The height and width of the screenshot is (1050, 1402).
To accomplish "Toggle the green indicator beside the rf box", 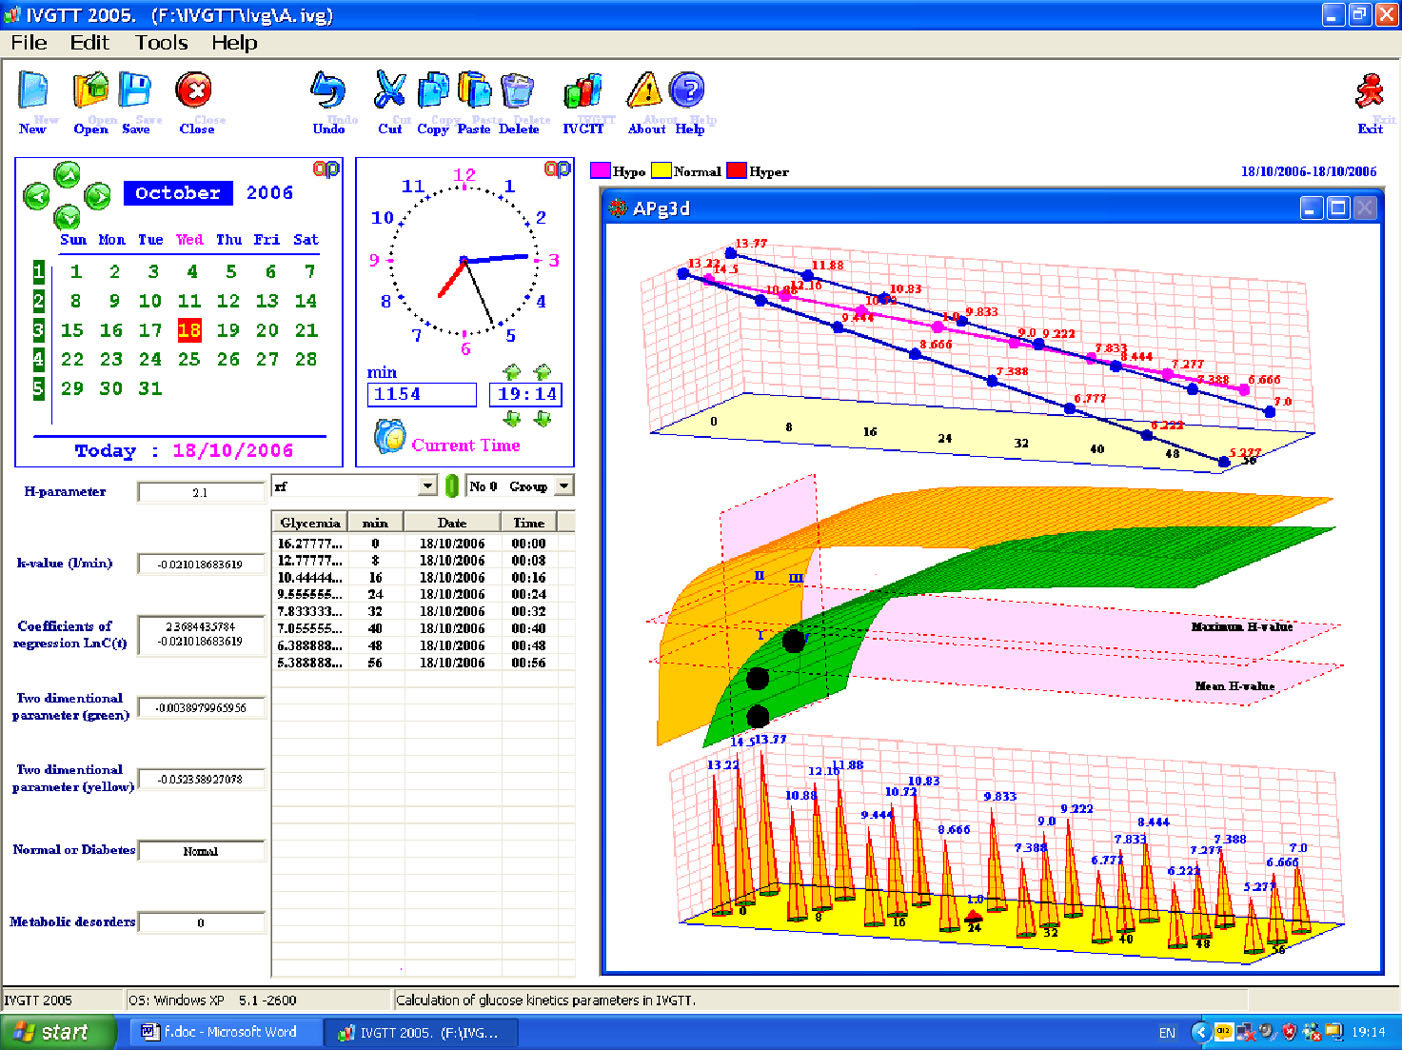I will coord(452,486).
